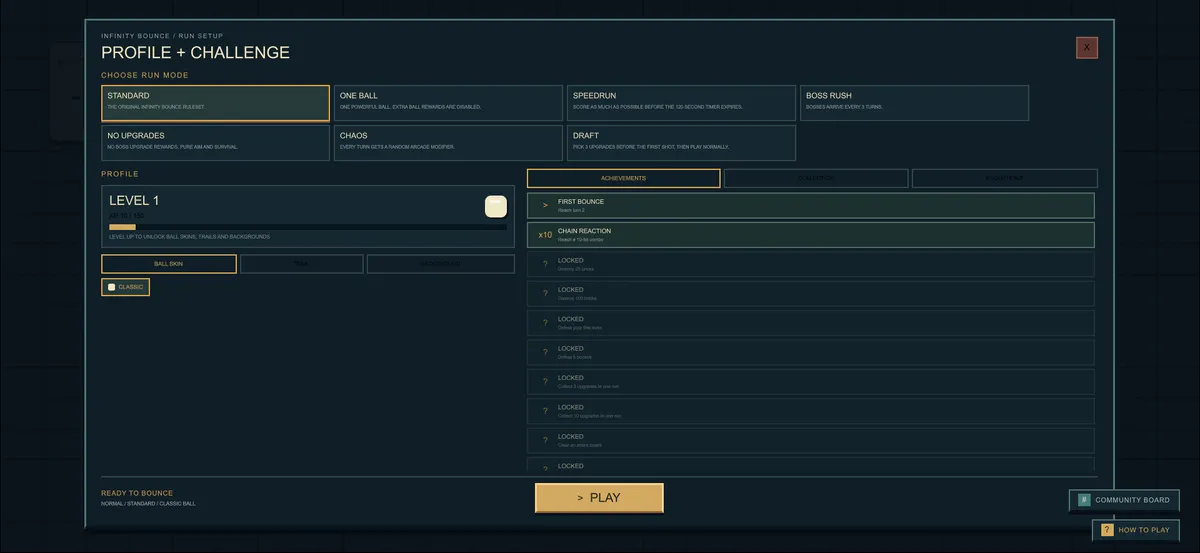Open the Evolutions tab
The width and height of the screenshot is (1200, 553).
[1005, 178]
